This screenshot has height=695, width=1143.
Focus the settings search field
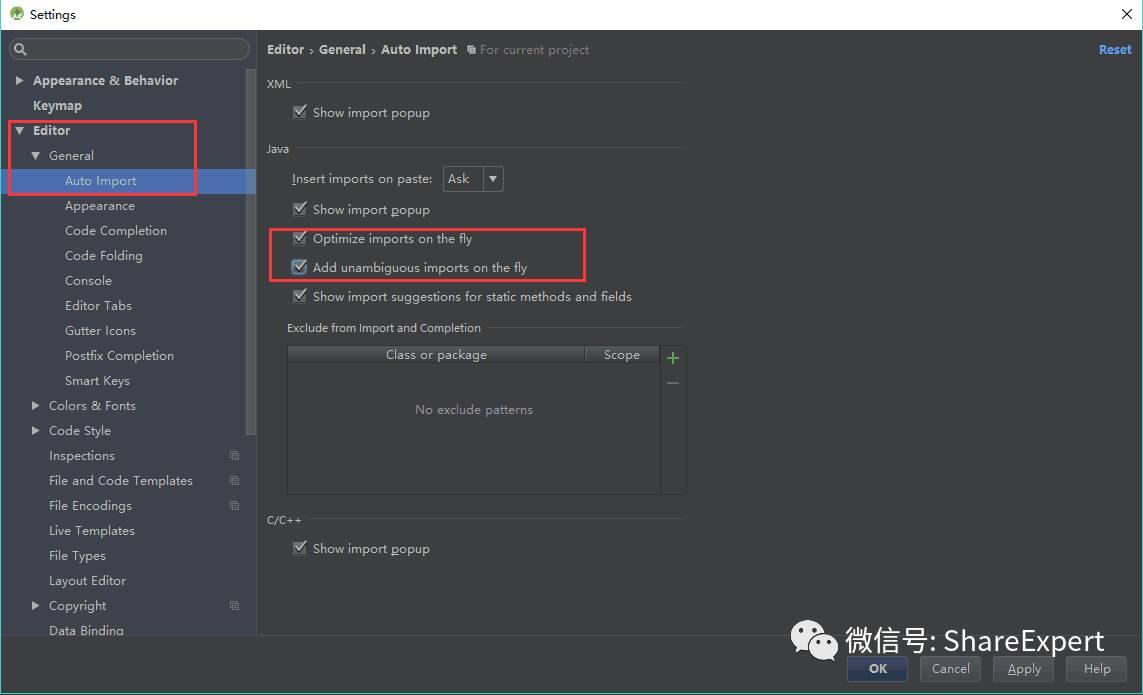tap(130, 49)
